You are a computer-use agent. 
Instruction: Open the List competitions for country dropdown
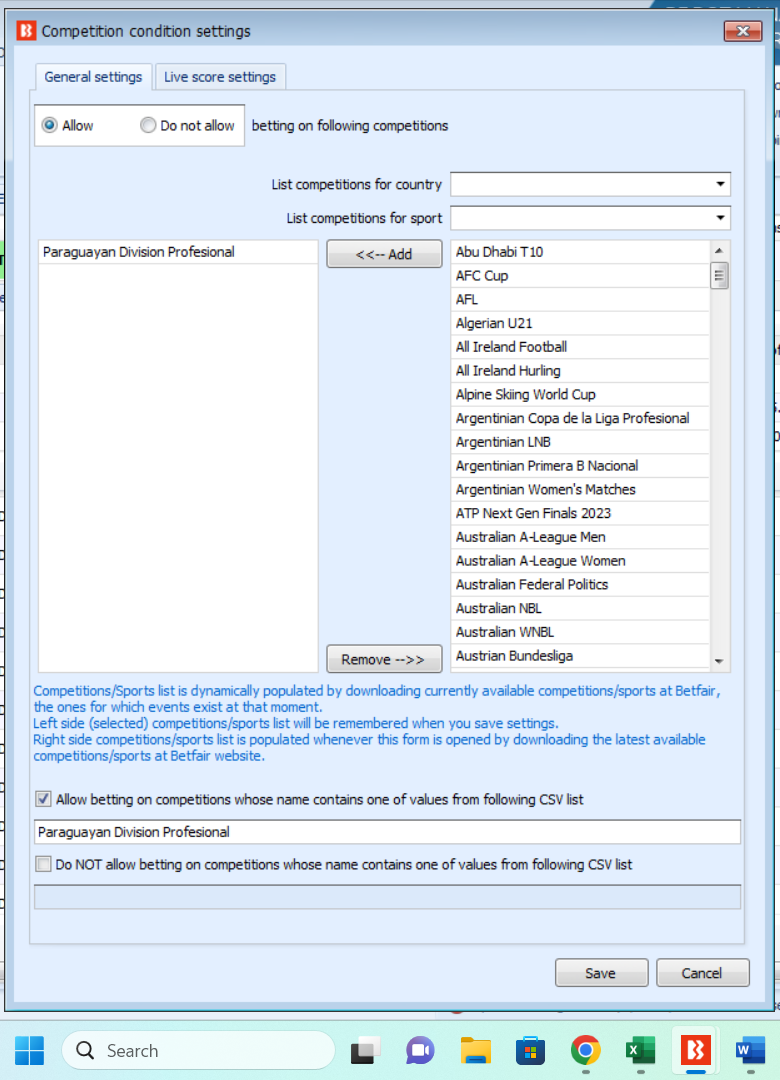point(591,184)
